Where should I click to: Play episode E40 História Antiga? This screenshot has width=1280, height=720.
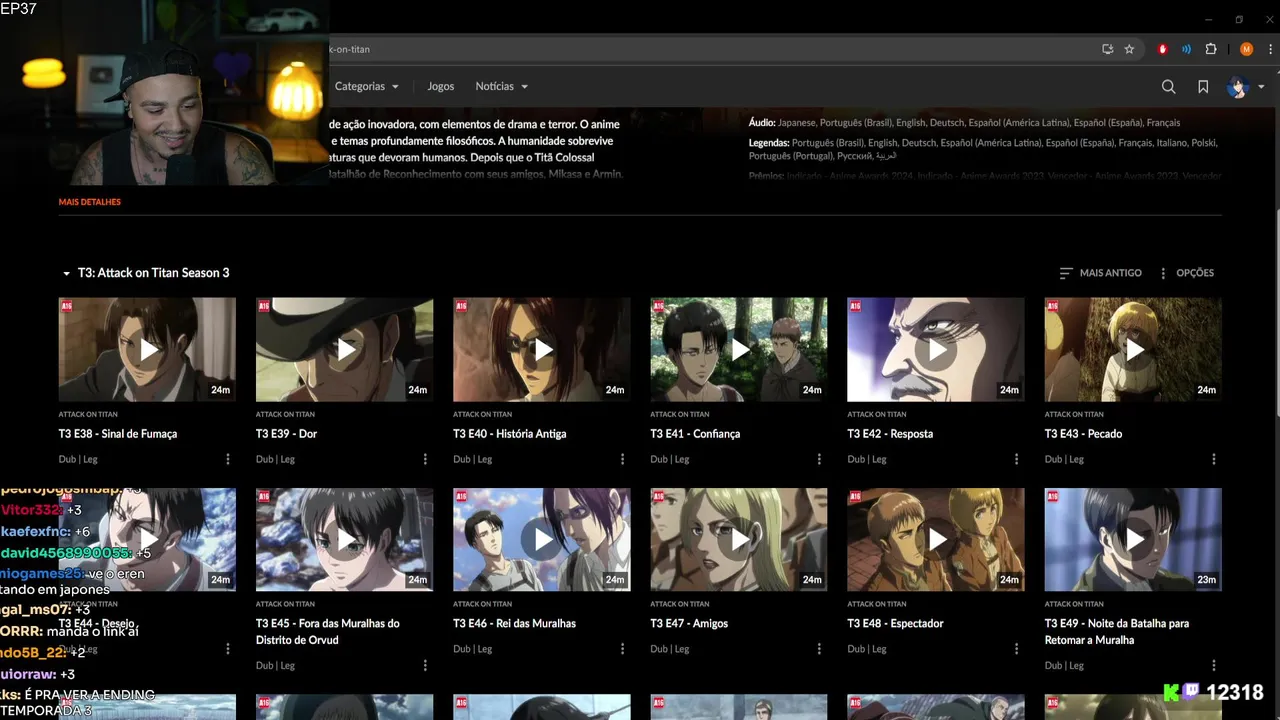click(541, 350)
